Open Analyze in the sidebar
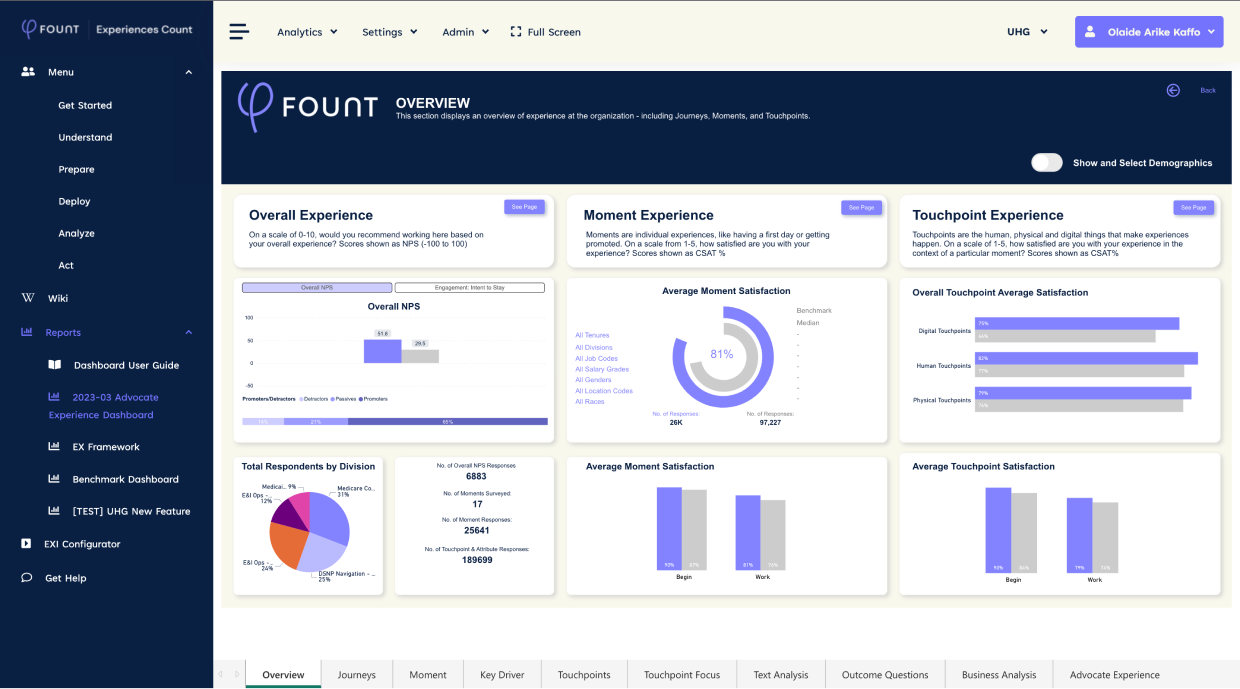 click(x=76, y=233)
